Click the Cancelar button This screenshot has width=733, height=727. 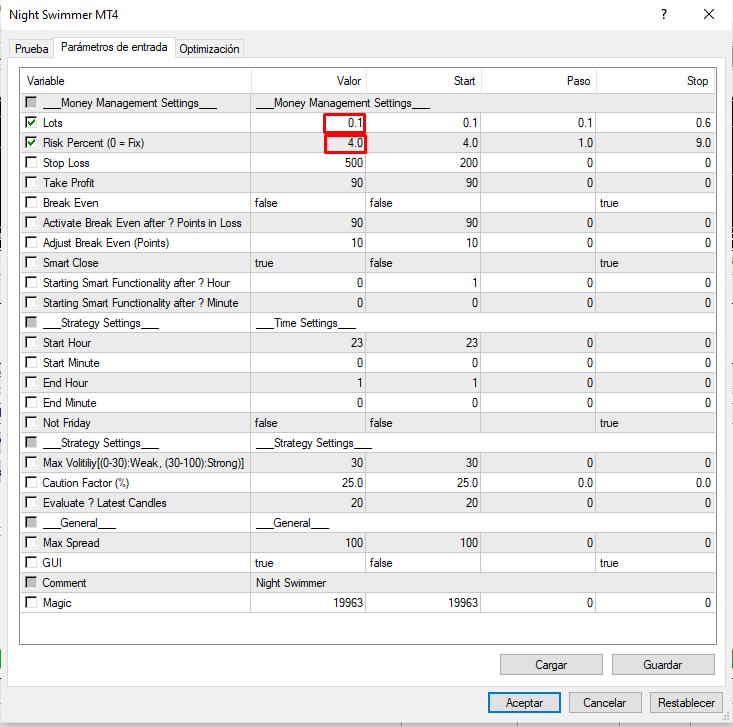click(x=605, y=703)
